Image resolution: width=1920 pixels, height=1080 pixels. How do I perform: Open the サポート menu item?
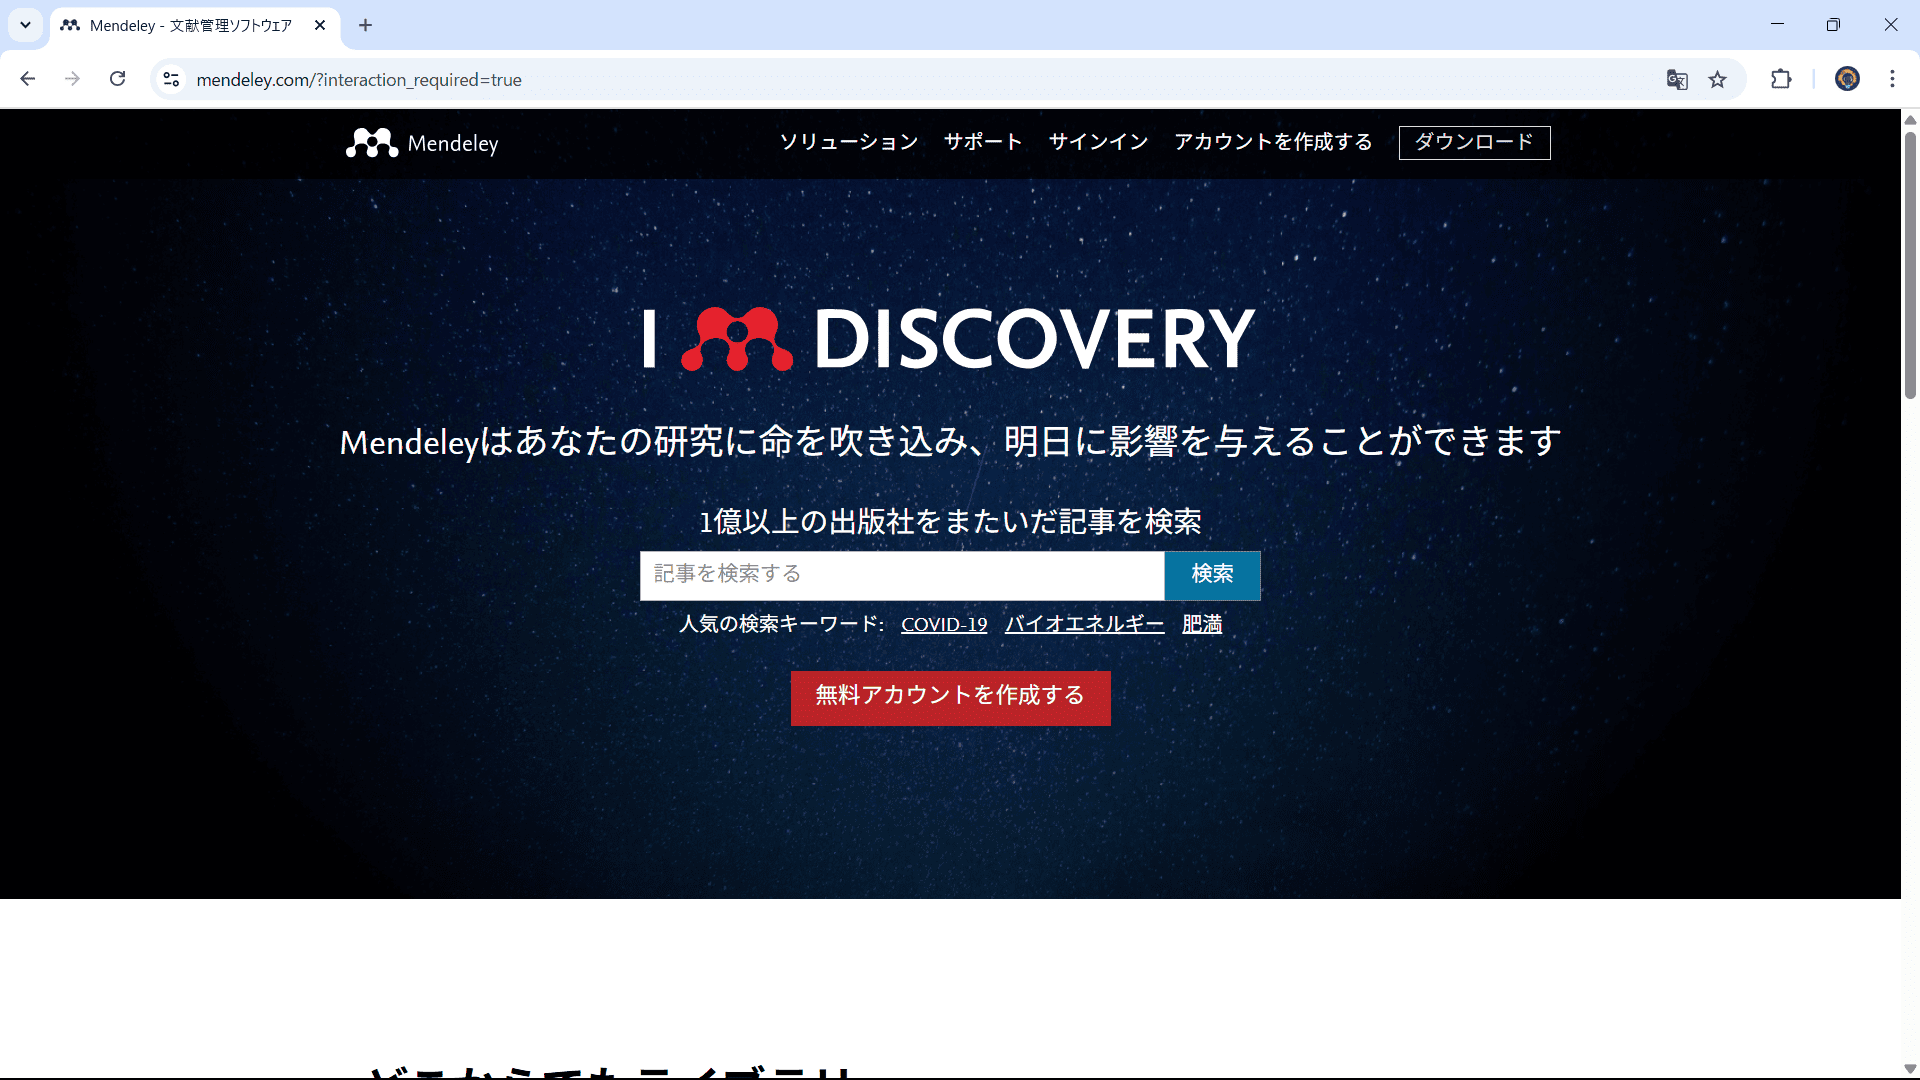(x=983, y=142)
